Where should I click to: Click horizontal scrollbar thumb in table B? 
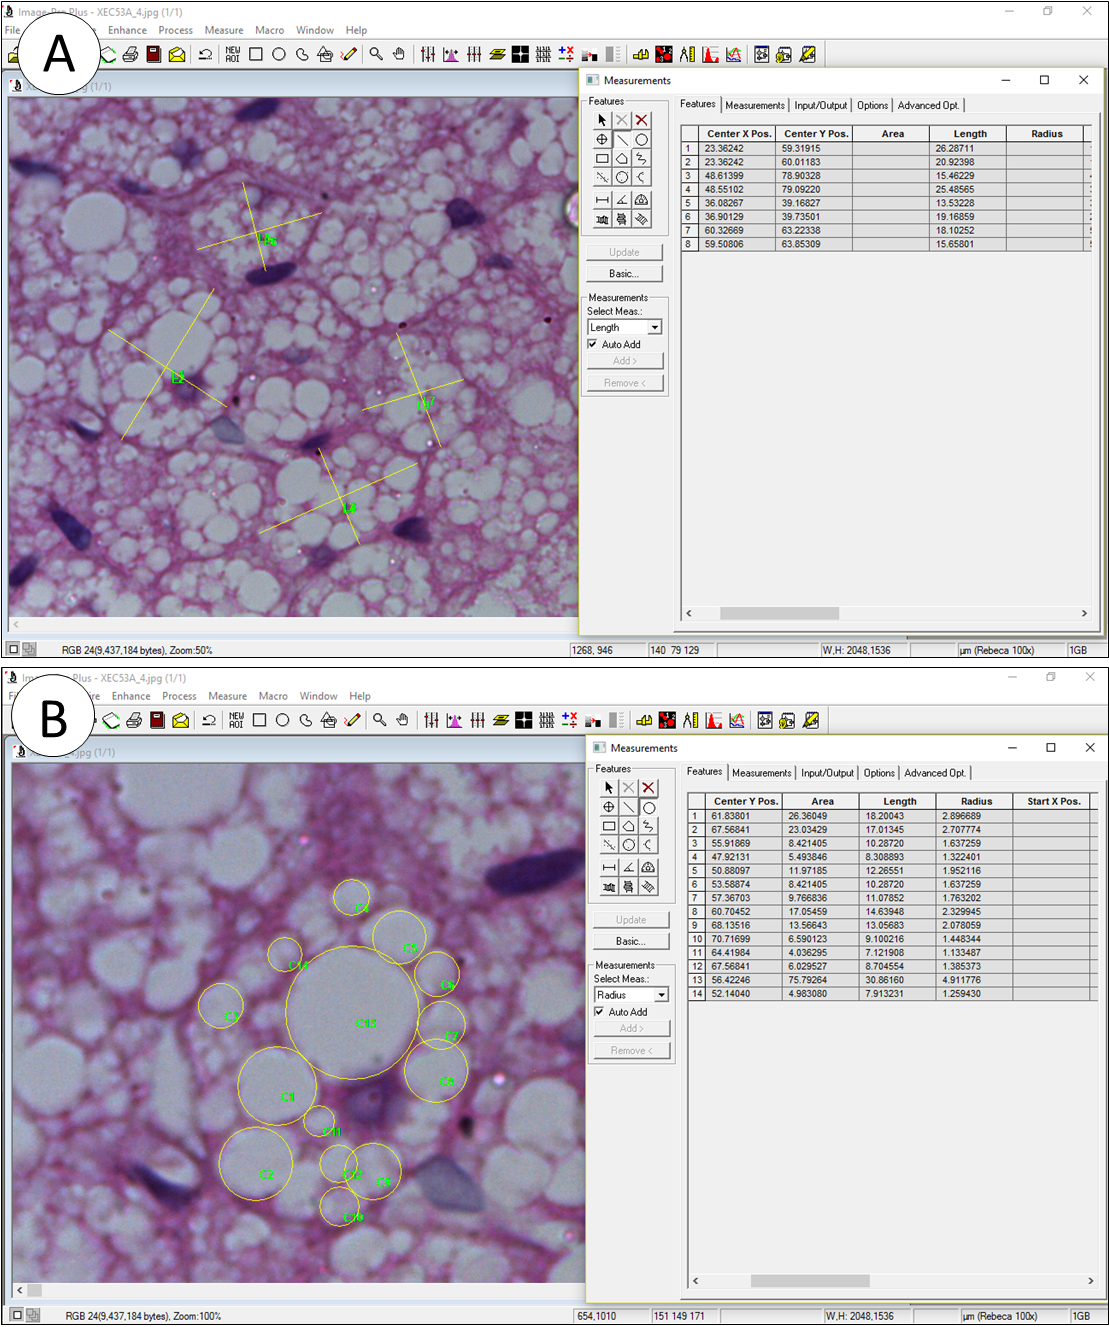[x=810, y=1281]
